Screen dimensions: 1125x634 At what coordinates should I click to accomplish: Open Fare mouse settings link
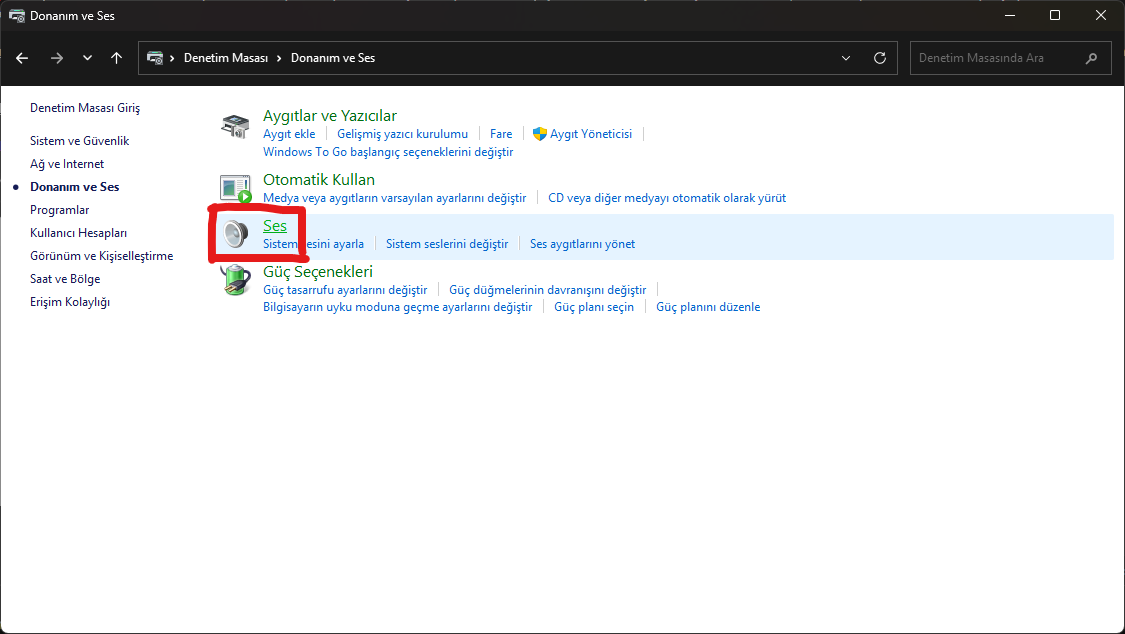tap(501, 134)
